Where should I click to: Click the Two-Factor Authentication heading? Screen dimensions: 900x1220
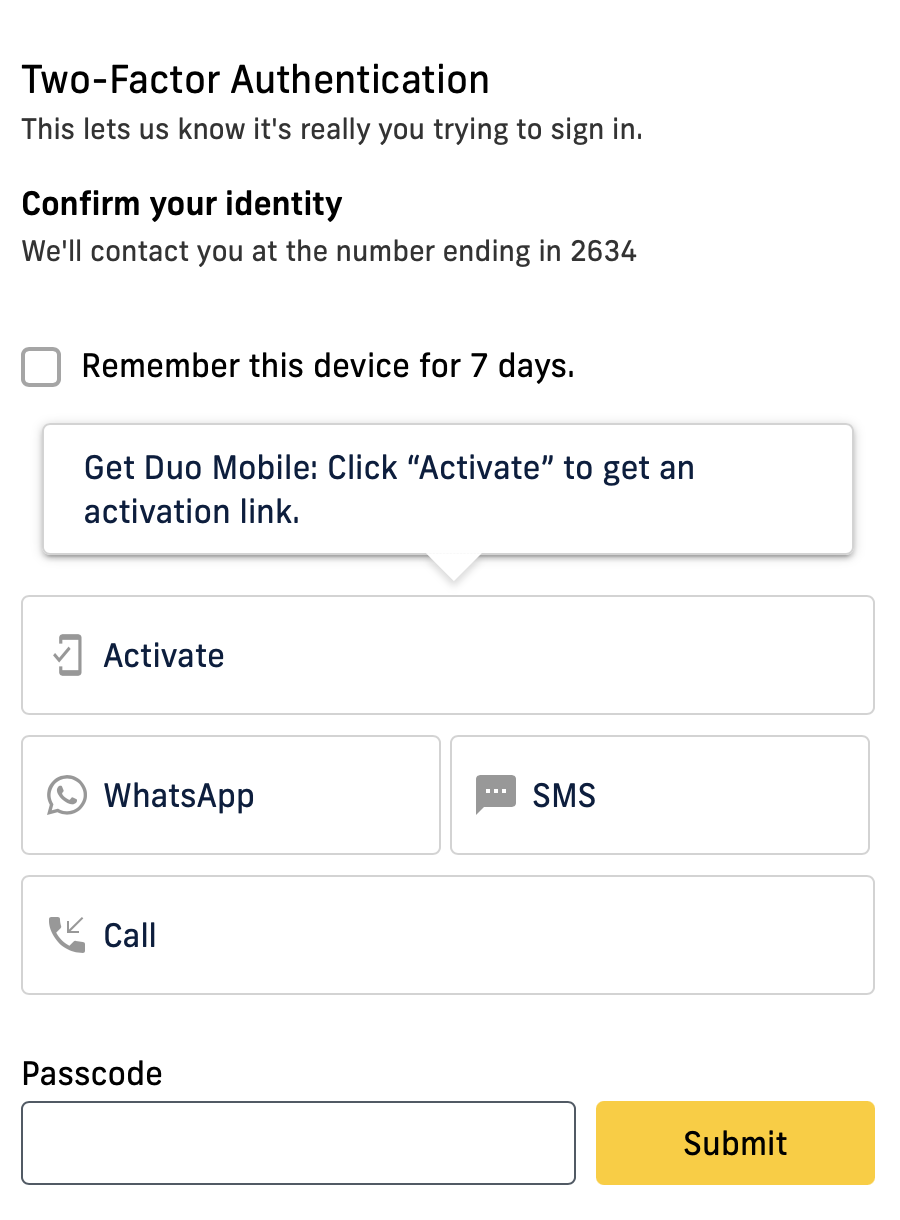point(256,80)
